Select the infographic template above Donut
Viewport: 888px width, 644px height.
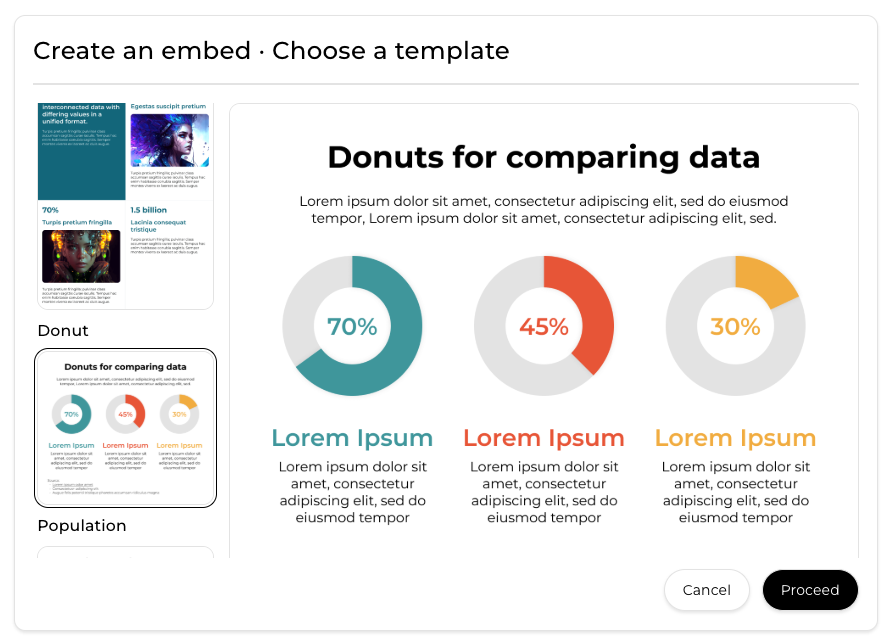(x=125, y=205)
